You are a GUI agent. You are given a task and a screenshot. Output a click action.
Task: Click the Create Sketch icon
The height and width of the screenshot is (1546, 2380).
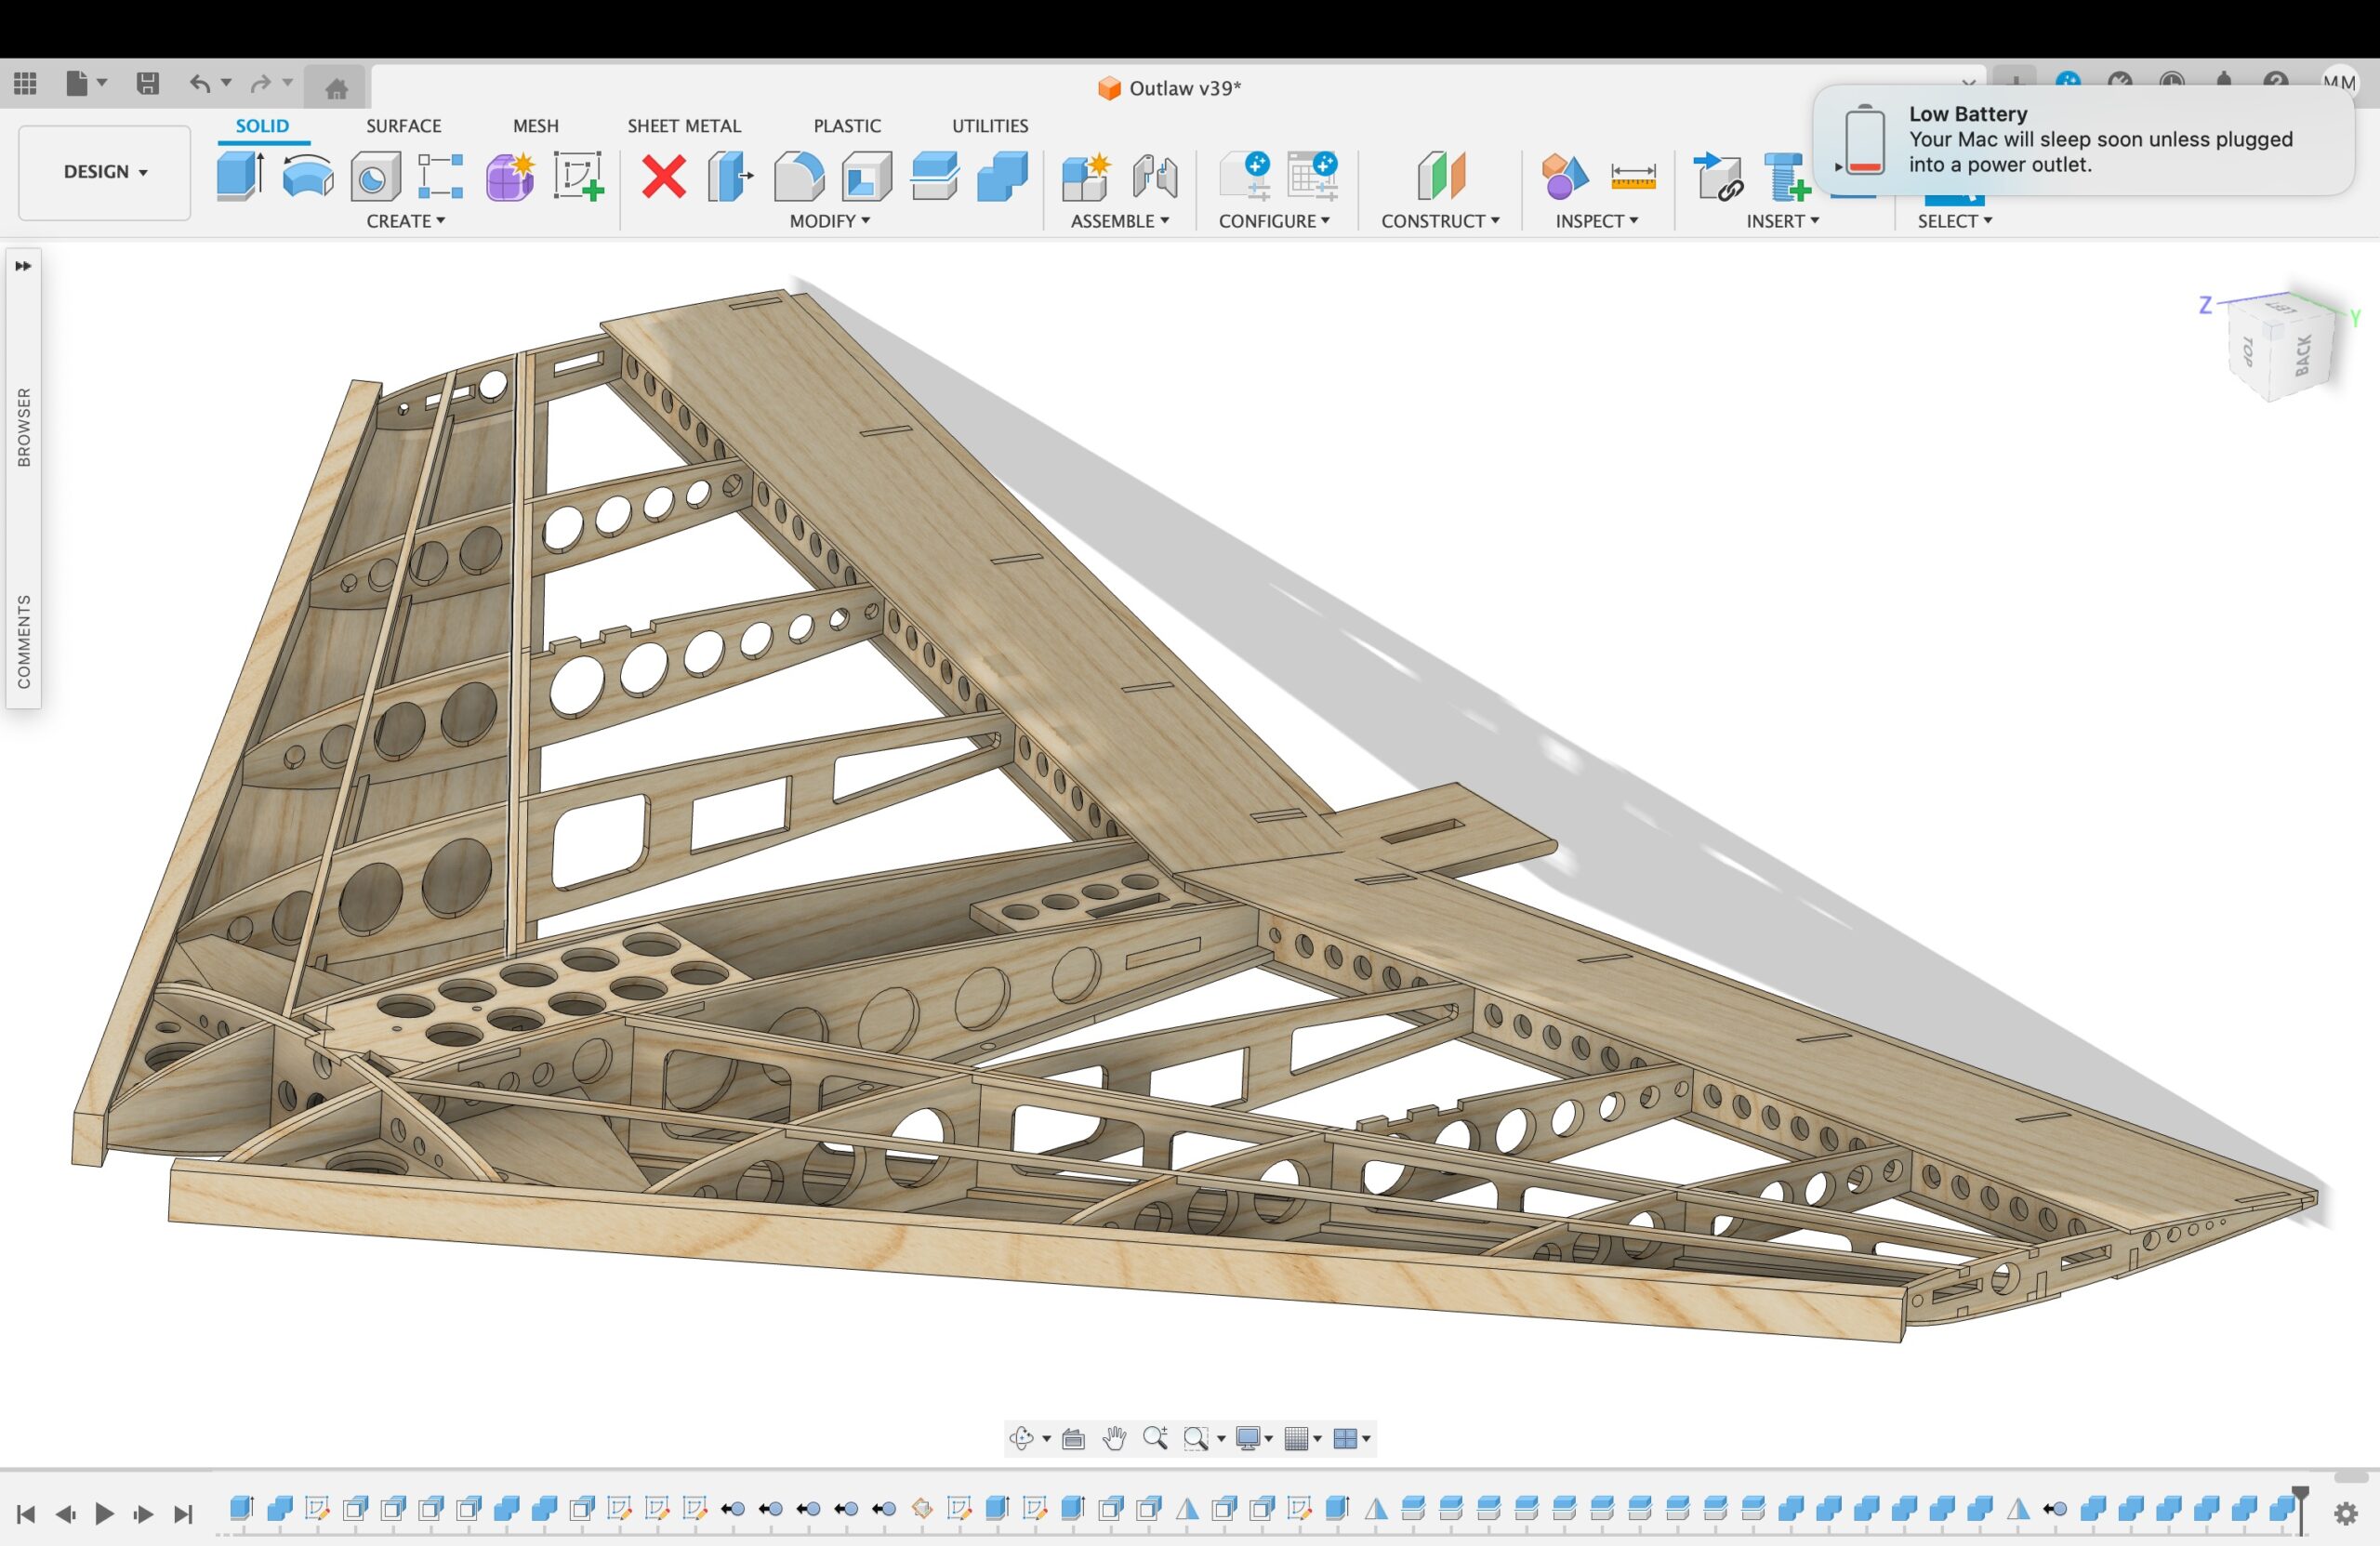[x=579, y=176]
